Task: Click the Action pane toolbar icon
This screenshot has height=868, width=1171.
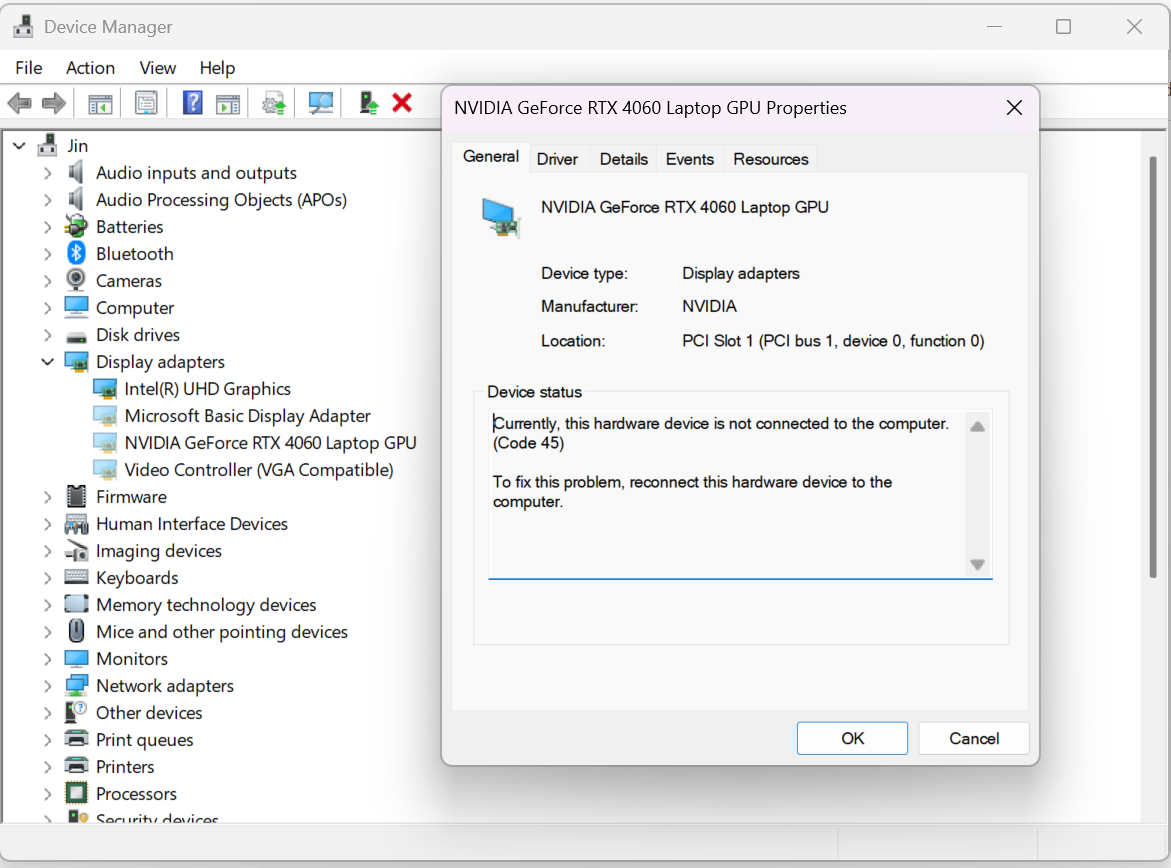Action: coord(228,103)
